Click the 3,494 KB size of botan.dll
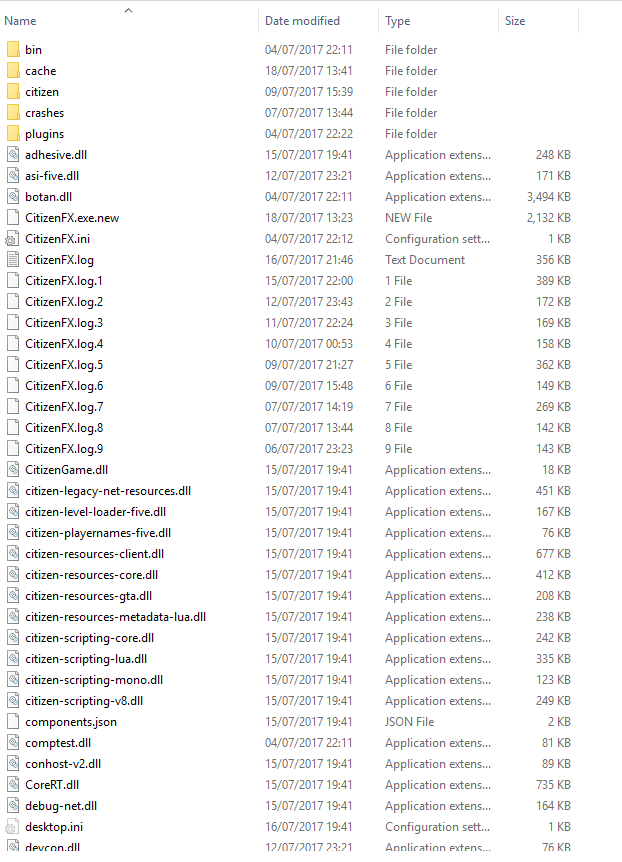 tap(548, 197)
